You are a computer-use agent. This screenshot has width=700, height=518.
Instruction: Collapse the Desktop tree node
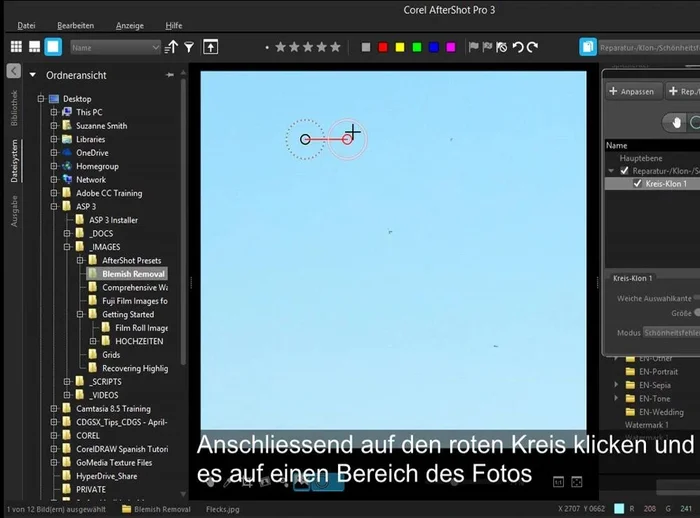coord(41,99)
